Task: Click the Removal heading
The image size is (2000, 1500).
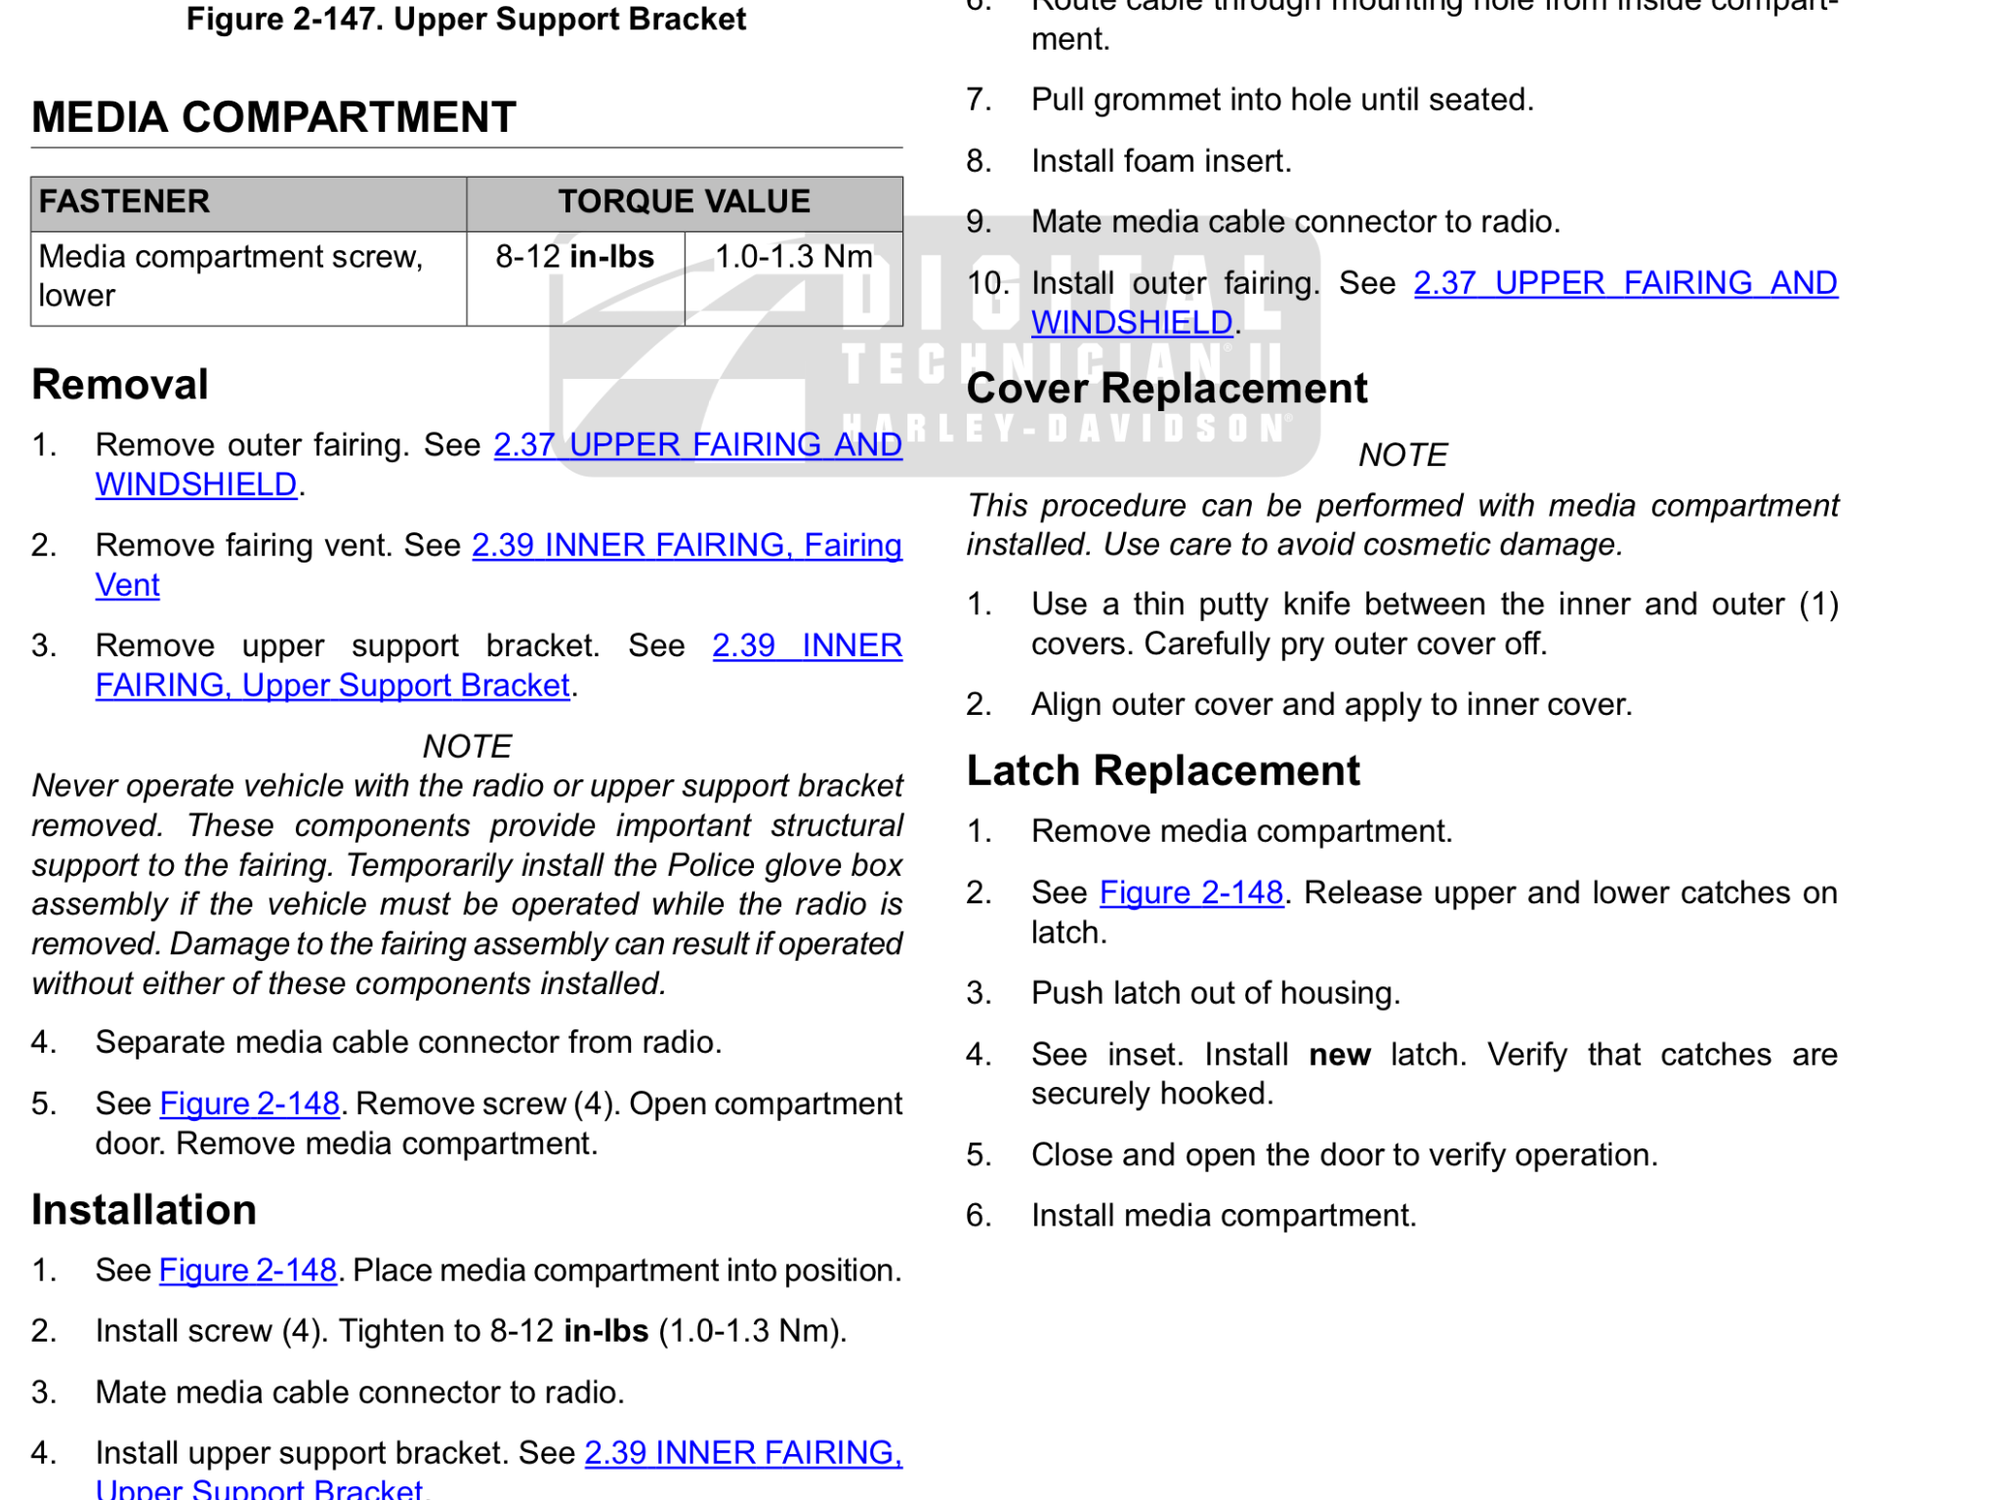Action: [x=120, y=385]
